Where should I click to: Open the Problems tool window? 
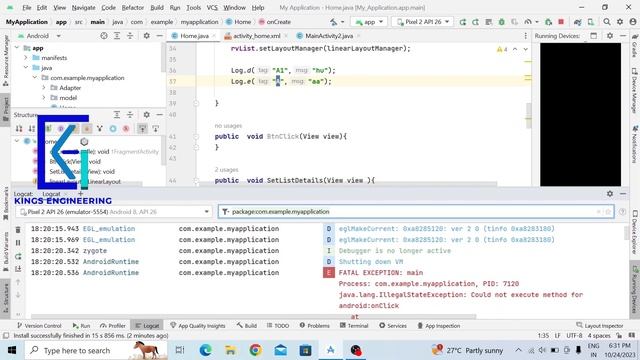pos(314,325)
